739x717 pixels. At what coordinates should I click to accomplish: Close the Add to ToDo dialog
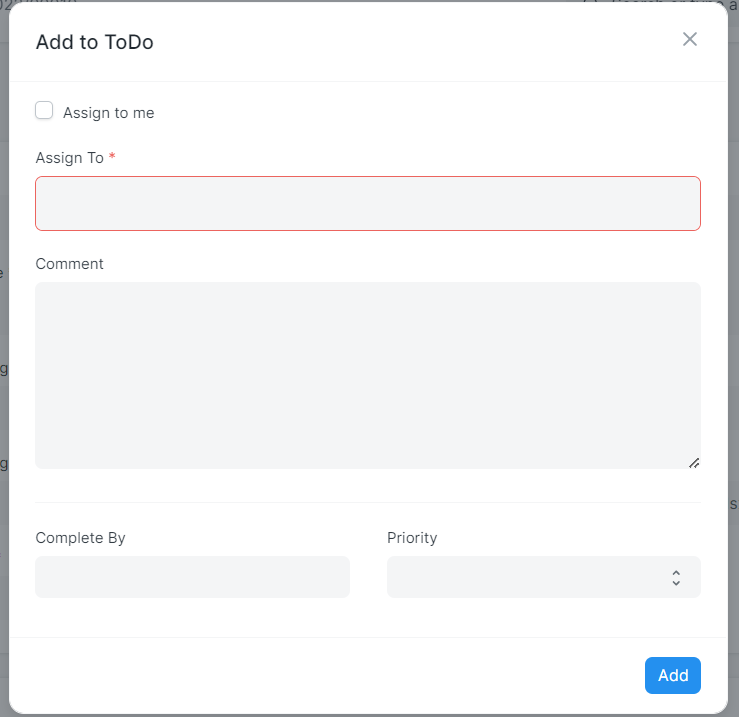[689, 39]
